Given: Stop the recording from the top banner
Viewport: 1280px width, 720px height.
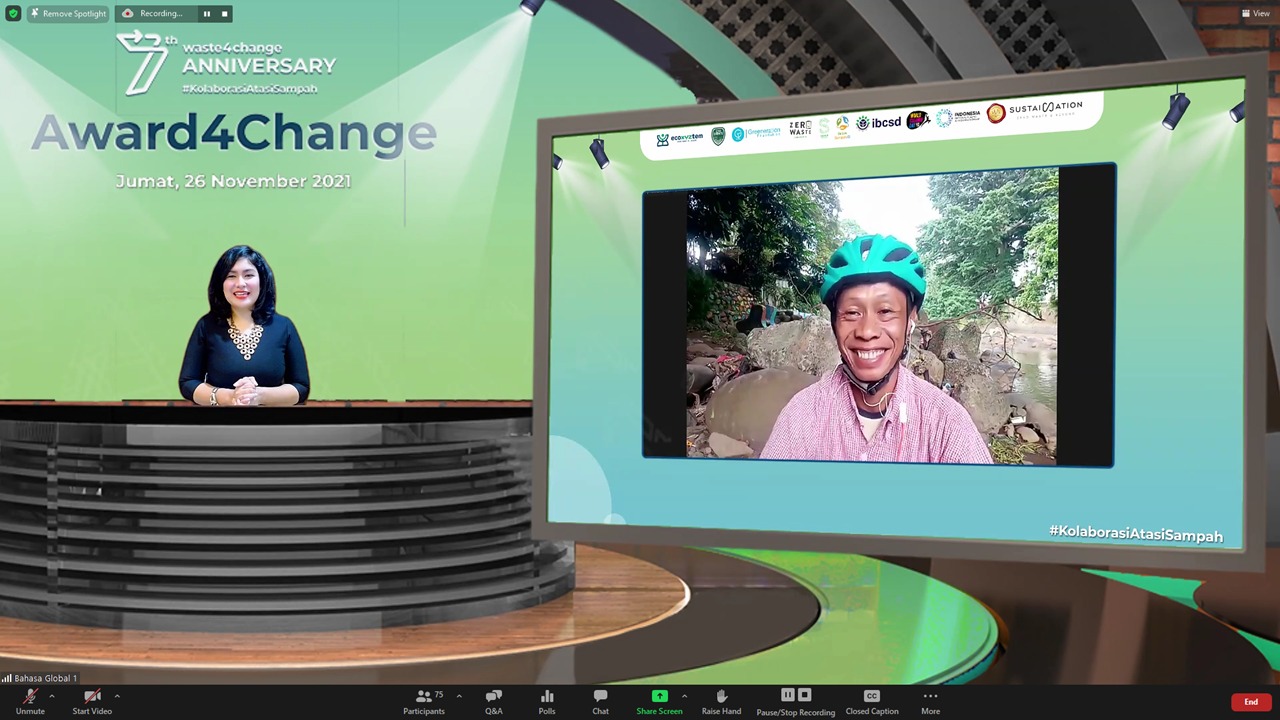Looking at the screenshot, I should click(x=223, y=13).
